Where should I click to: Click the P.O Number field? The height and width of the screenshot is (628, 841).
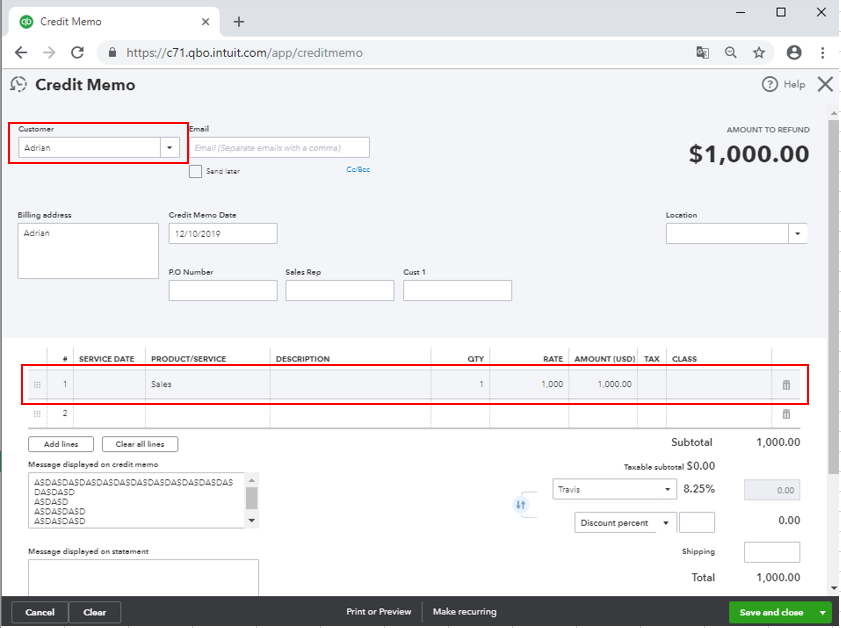pos(223,291)
